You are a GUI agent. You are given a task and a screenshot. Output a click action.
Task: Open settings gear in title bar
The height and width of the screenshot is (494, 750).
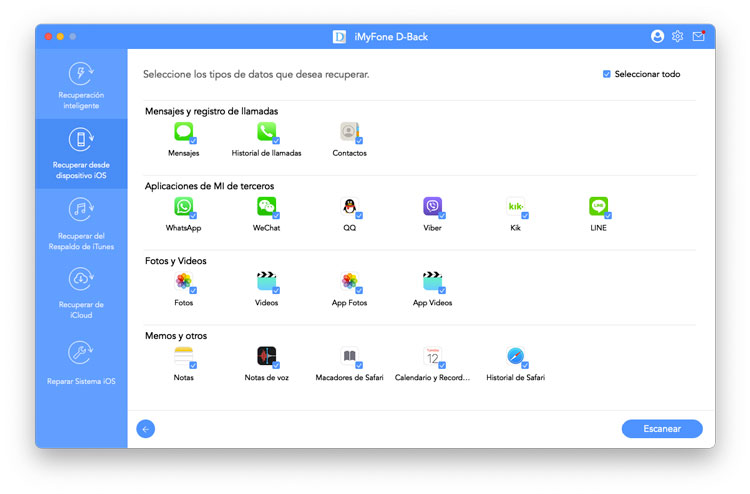(x=677, y=36)
